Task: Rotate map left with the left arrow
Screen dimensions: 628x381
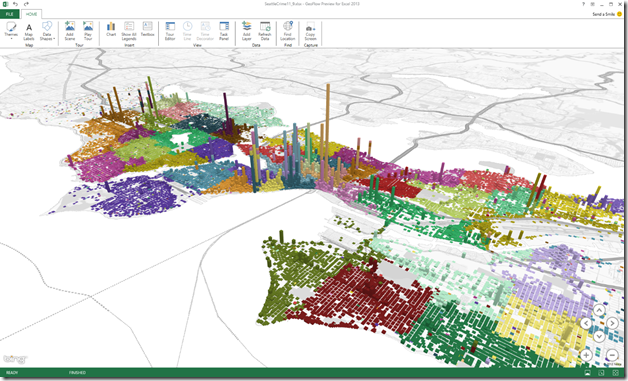Action: 586,323
